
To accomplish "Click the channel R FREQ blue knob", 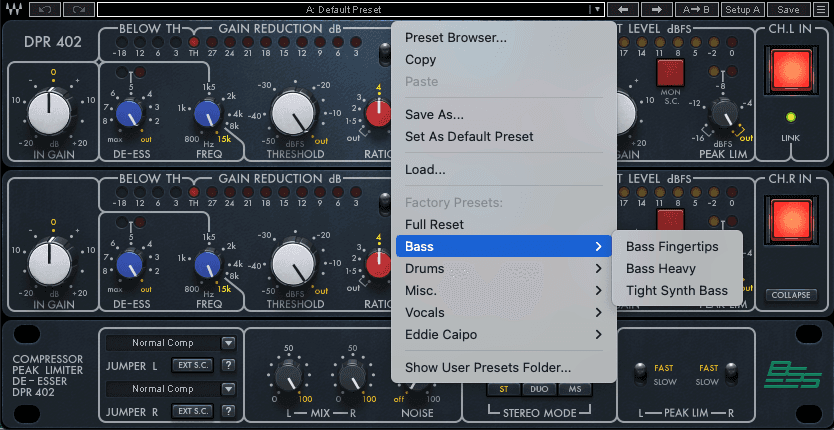I will click(207, 263).
